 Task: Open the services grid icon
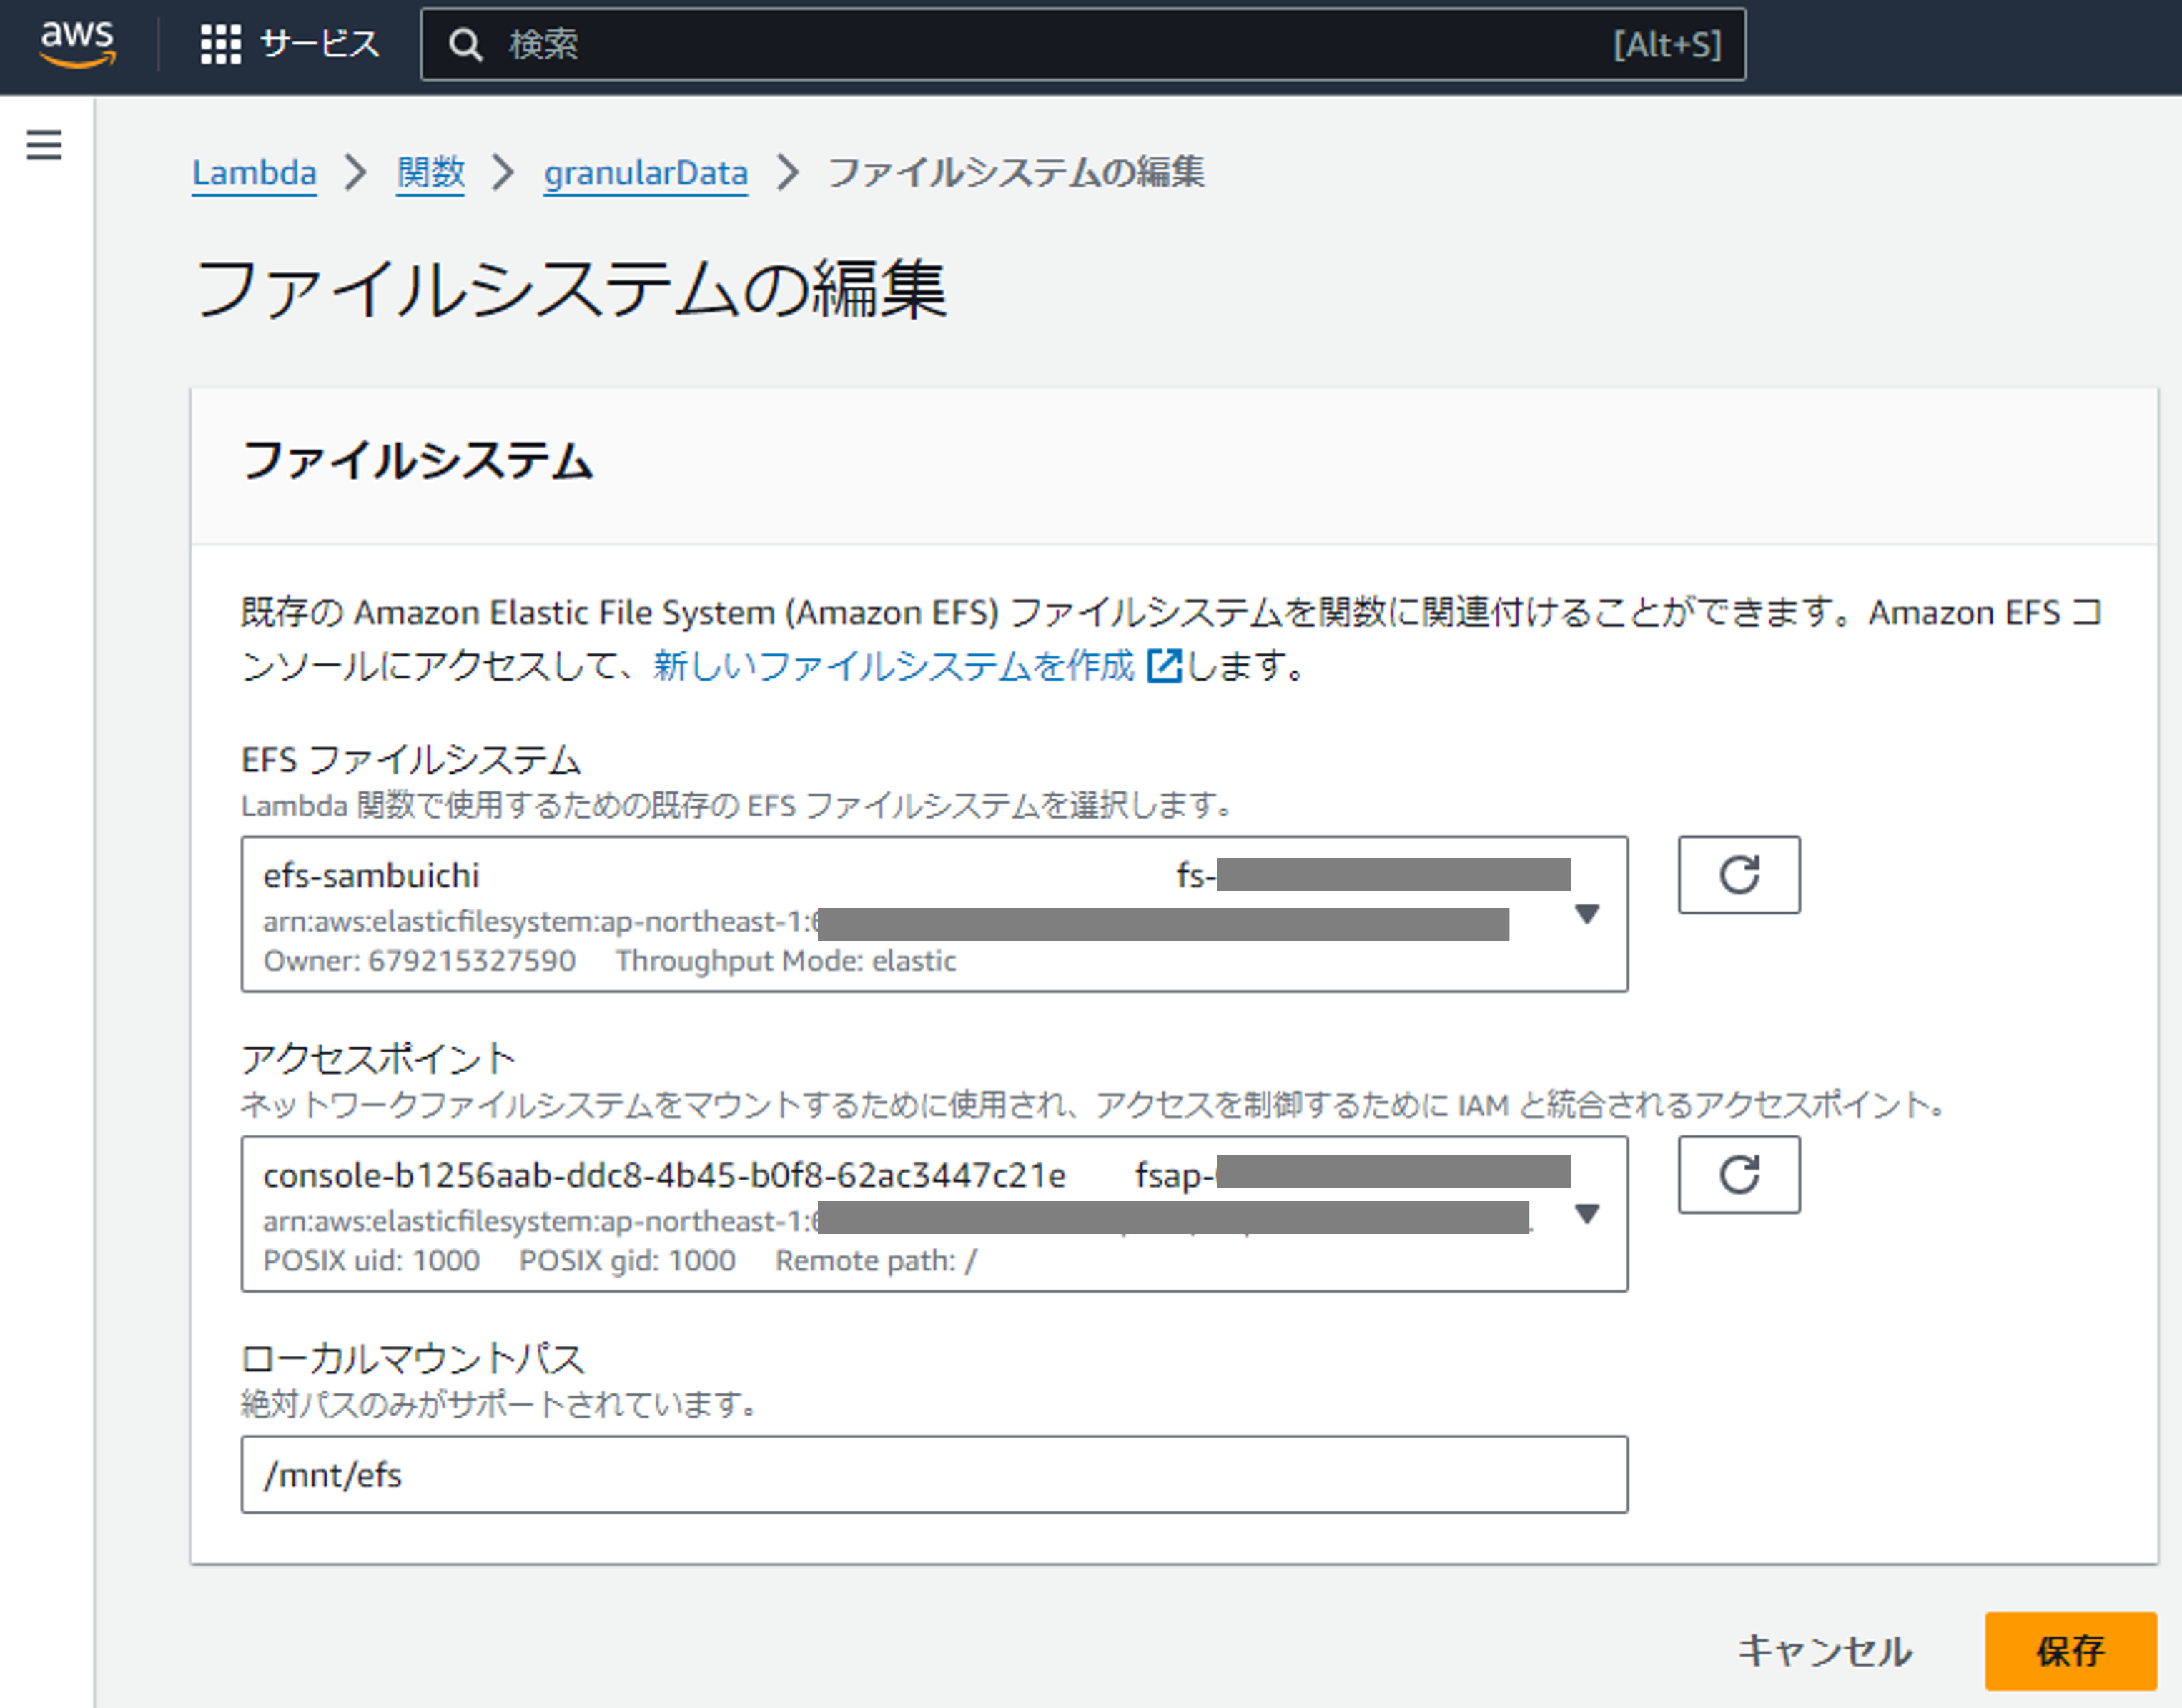point(220,44)
